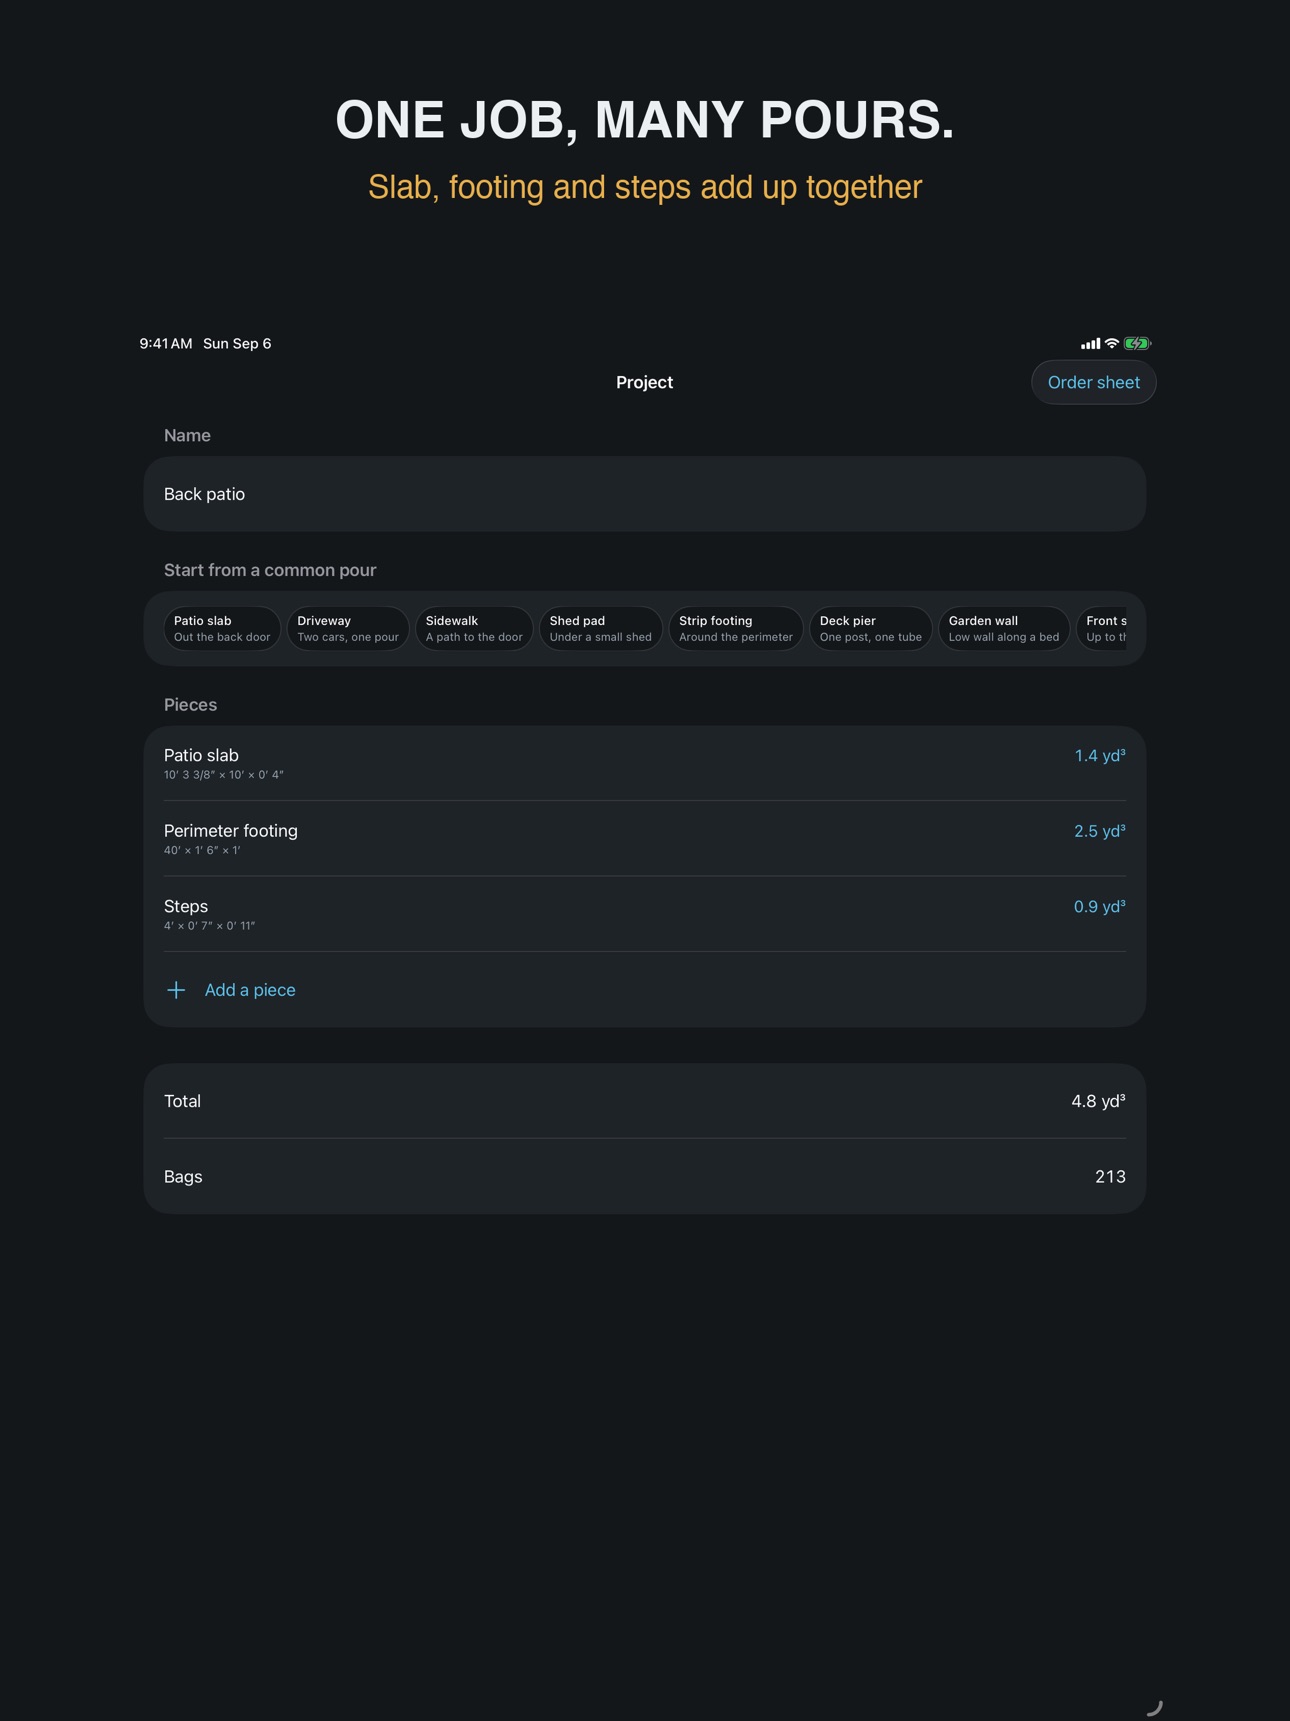Click the Start from a common pour header
1290x1721 pixels.
pyautogui.click(x=270, y=570)
